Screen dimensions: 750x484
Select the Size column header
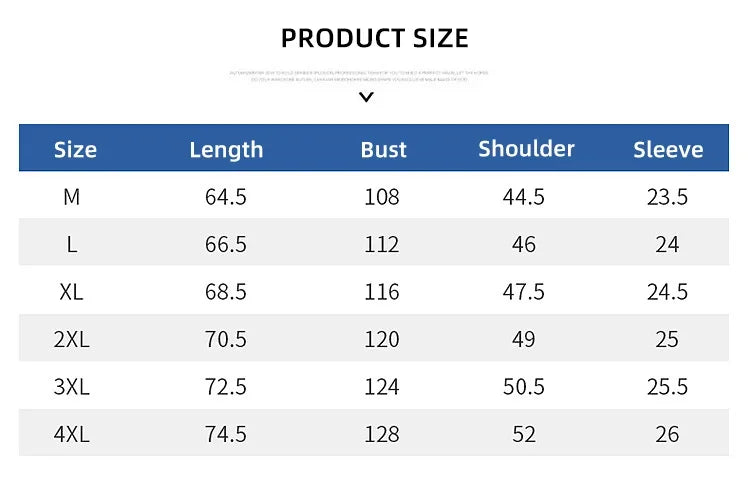(75, 150)
